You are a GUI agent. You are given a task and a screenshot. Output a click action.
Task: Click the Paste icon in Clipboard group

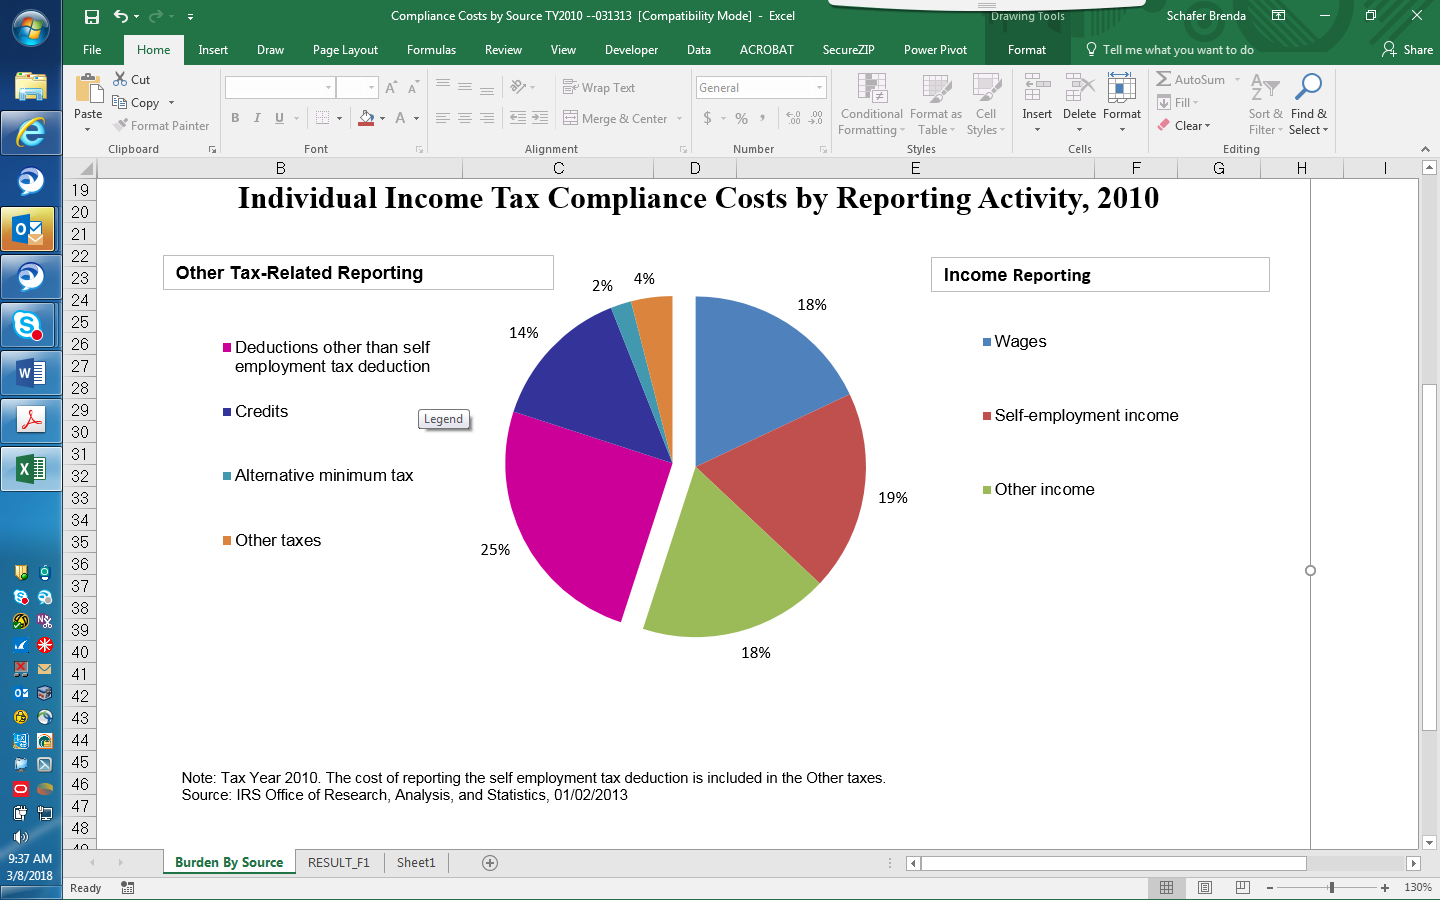coord(88,90)
